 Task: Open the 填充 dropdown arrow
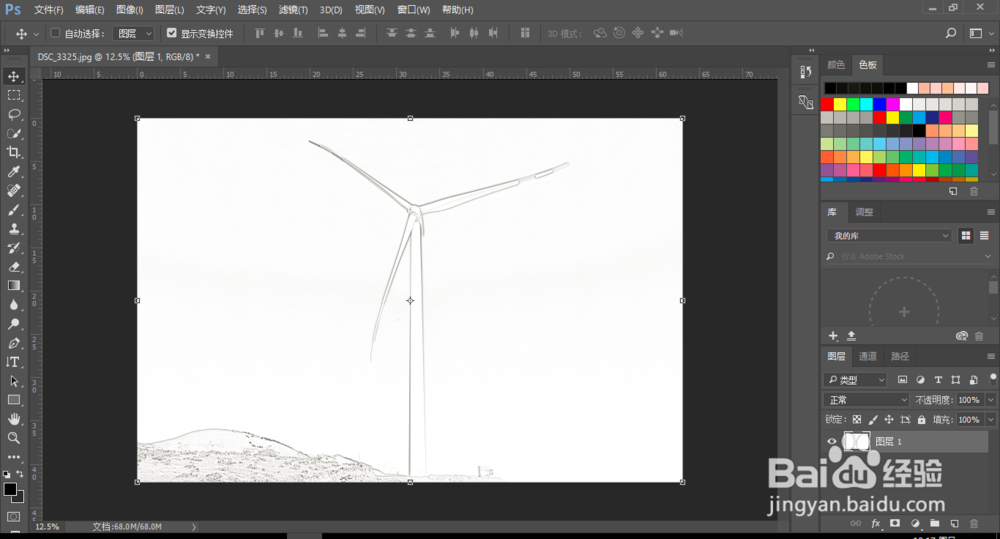pos(990,420)
